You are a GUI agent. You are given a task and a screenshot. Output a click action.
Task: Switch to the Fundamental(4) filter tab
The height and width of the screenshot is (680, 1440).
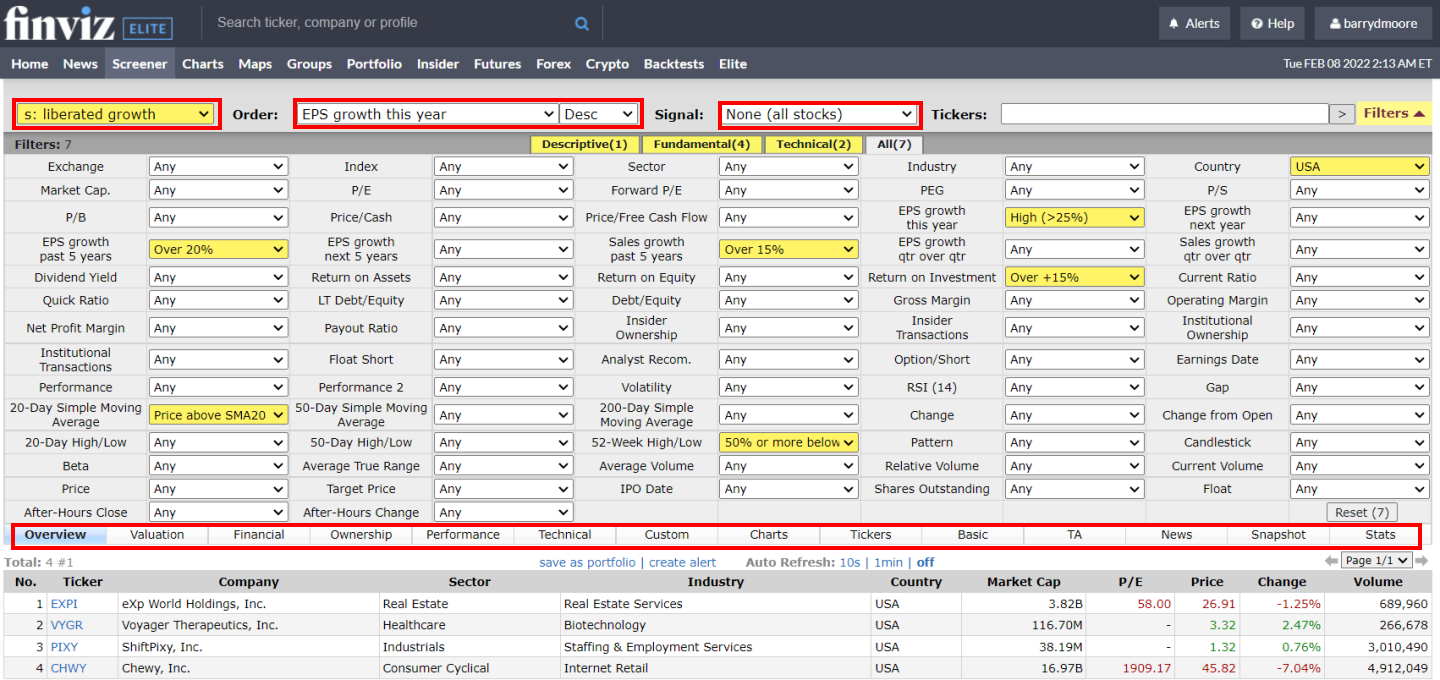701,144
